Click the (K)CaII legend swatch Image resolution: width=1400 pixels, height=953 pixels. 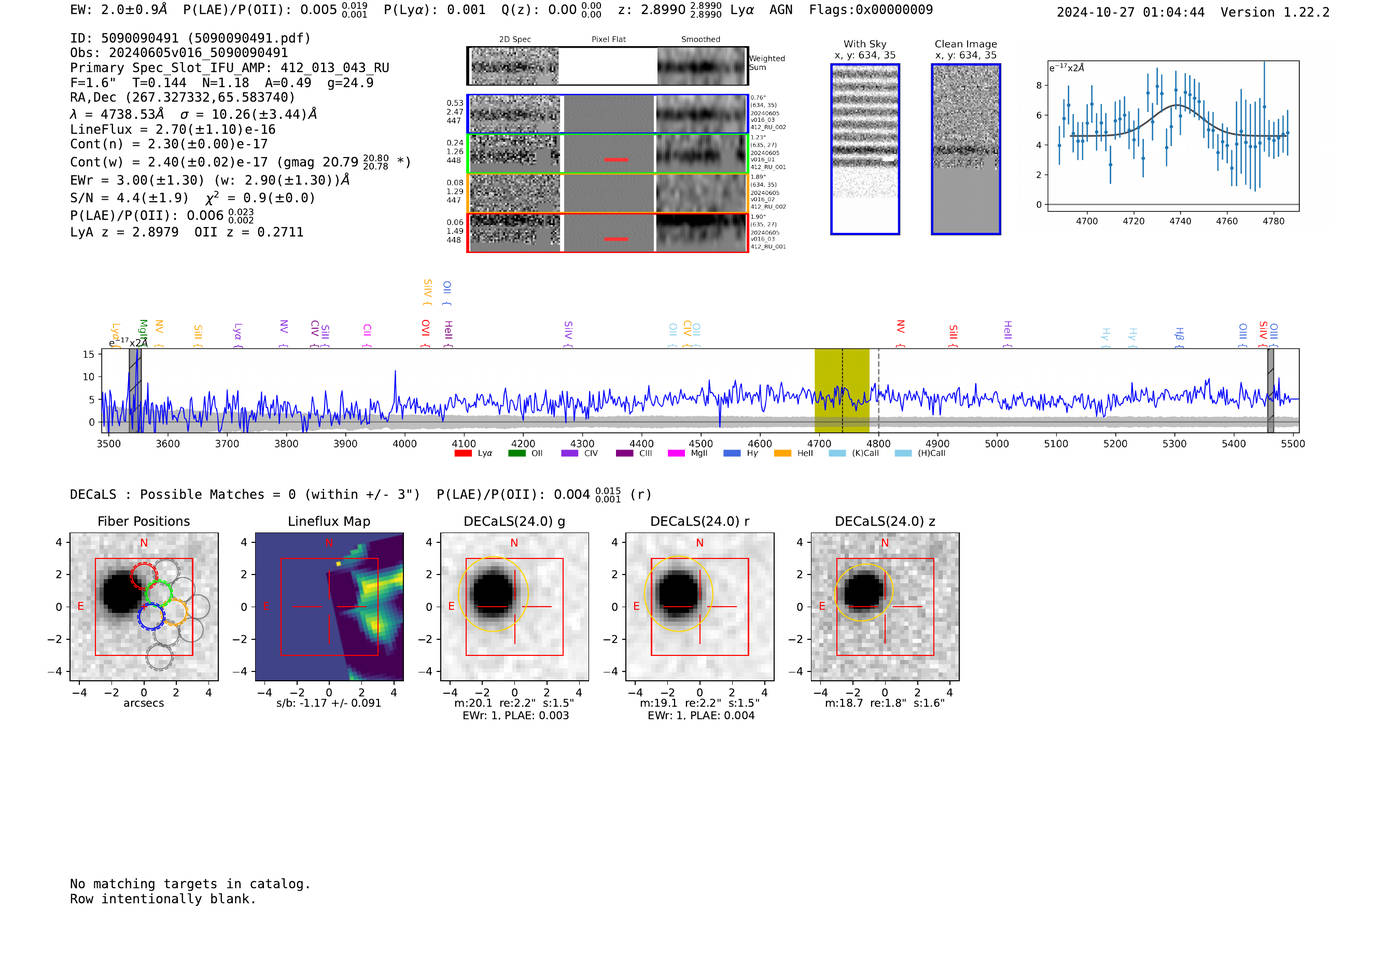point(838,453)
